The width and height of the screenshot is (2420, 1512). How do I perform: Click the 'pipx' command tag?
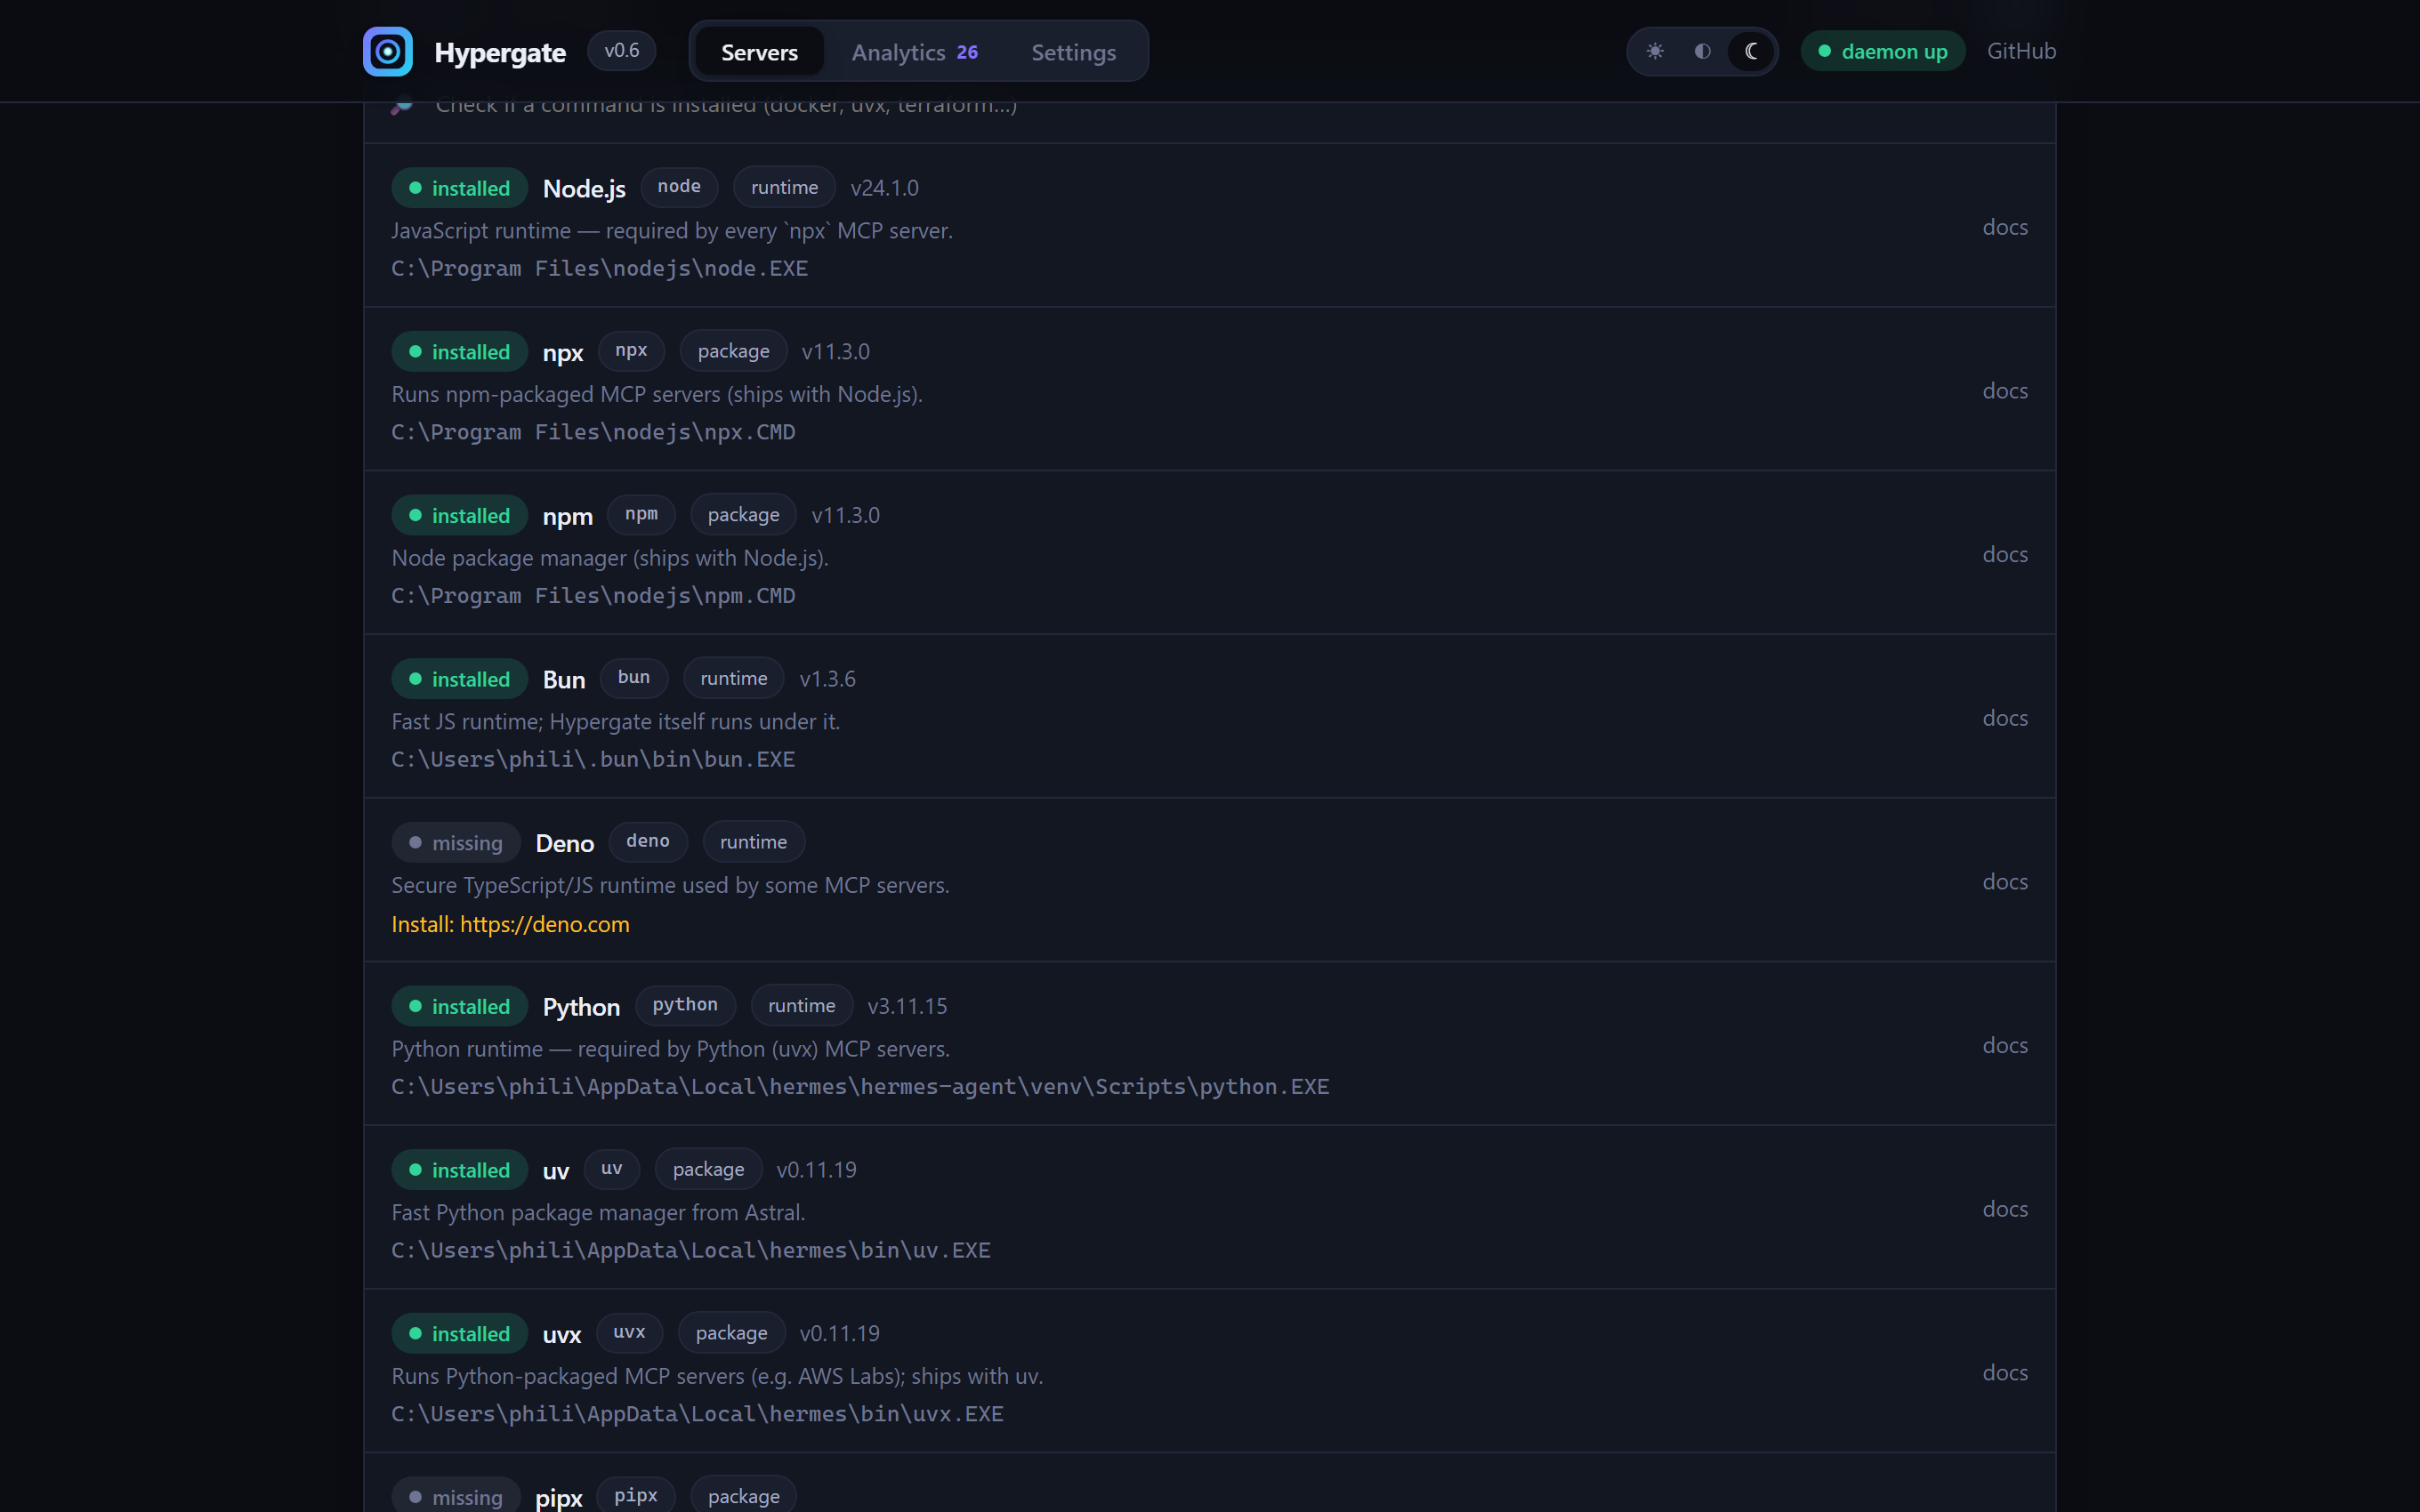[x=636, y=1496]
